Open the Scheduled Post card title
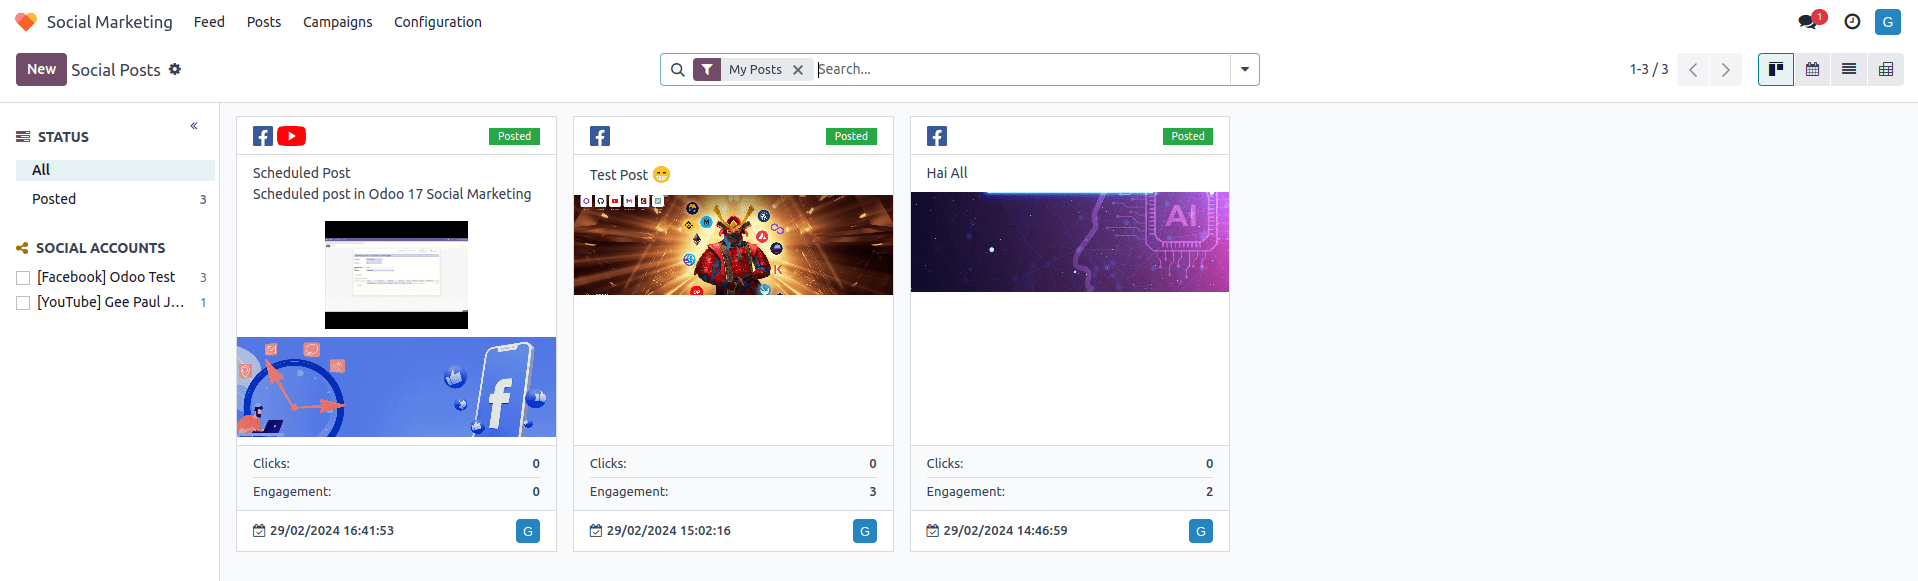The height and width of the screenshot is (581, 1918). point(302,173)
